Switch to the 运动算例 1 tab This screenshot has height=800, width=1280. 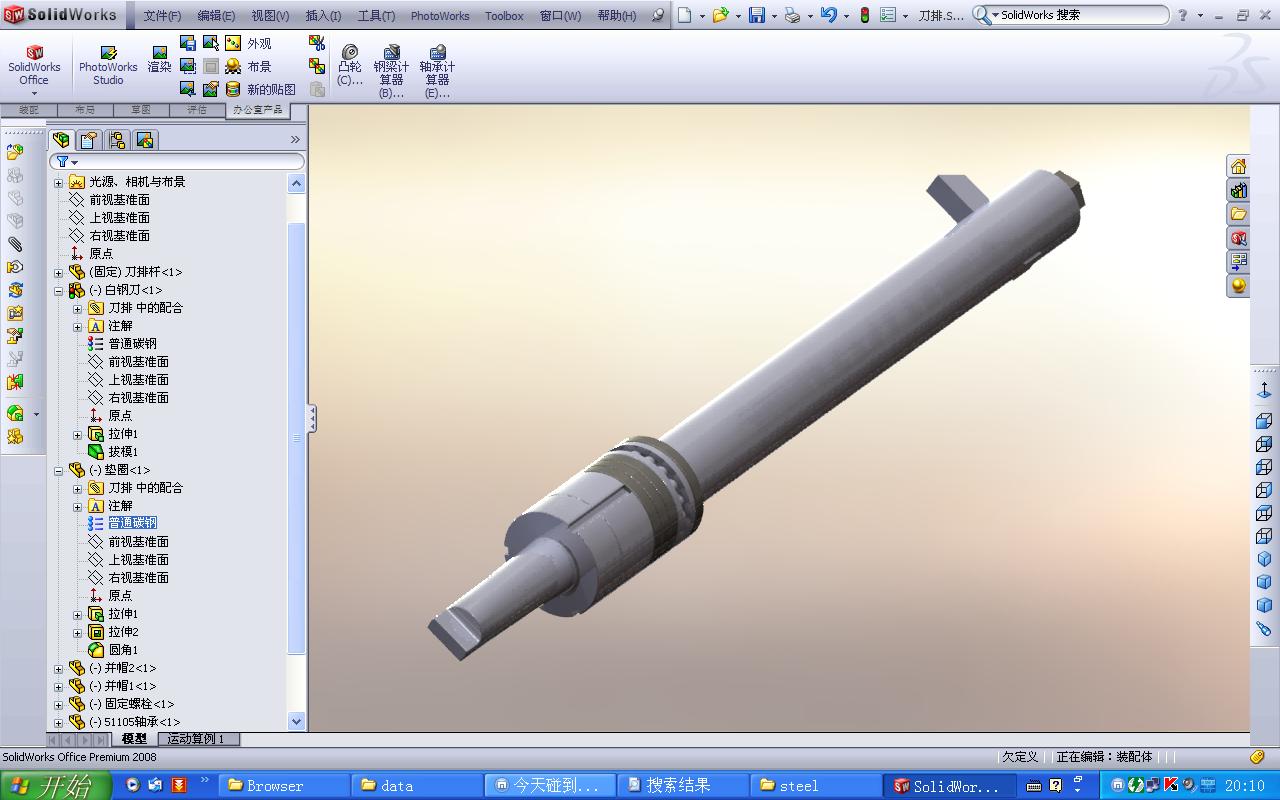pyautogui.click(x=196, y=739)
